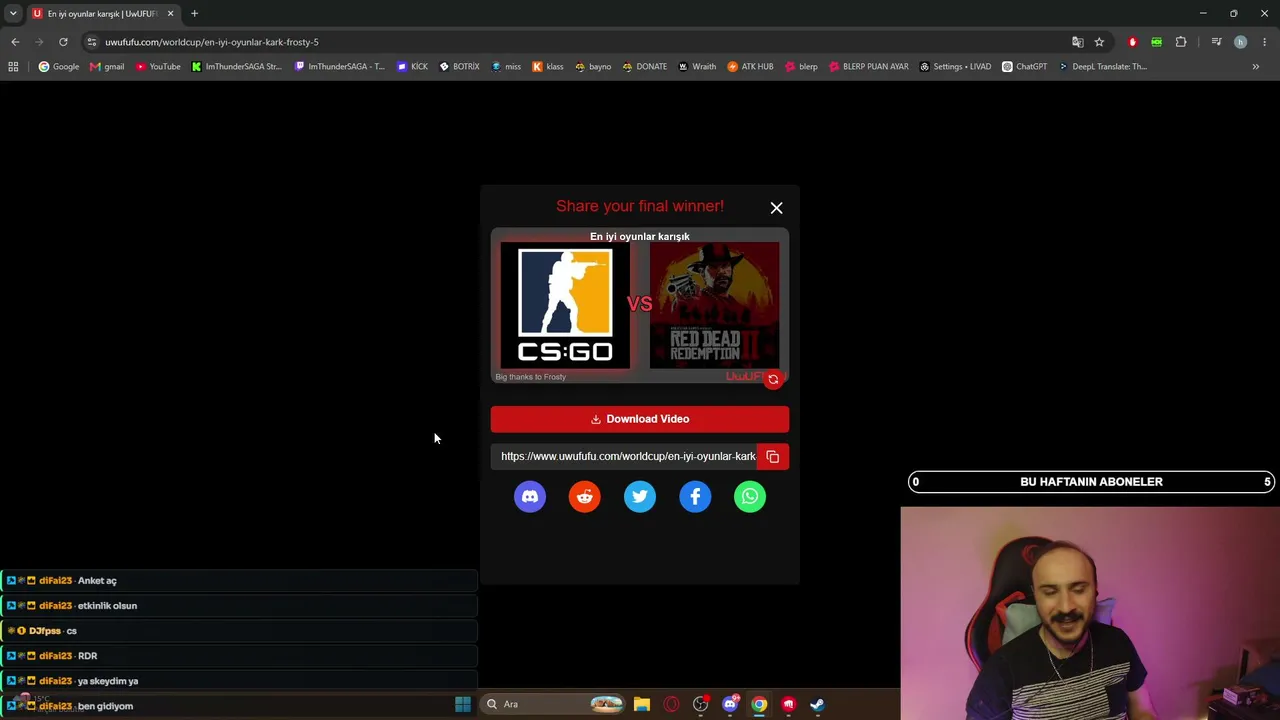The width and height of the screenshot is (1280, 720).
Task: Share the result on Reddit
Action: [585, 497]
